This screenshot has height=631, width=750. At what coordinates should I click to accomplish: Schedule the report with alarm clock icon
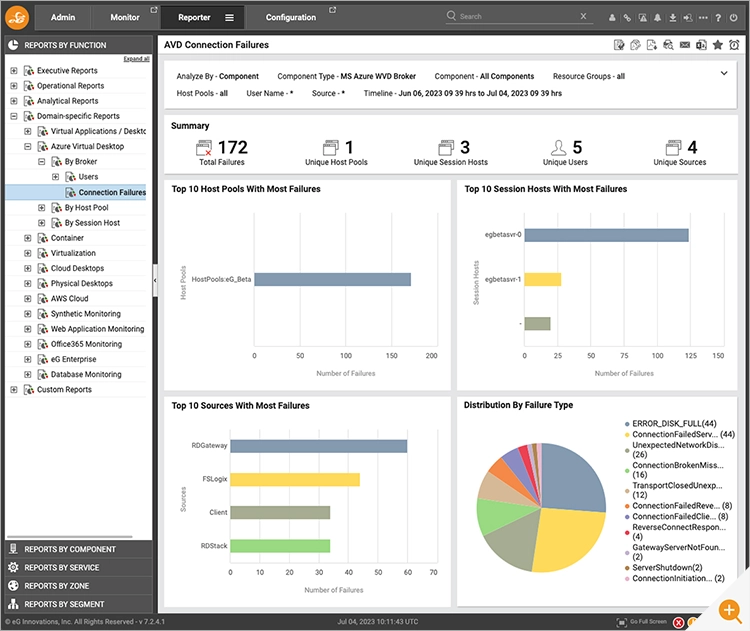pyautogui.click(x=734, y=45)
